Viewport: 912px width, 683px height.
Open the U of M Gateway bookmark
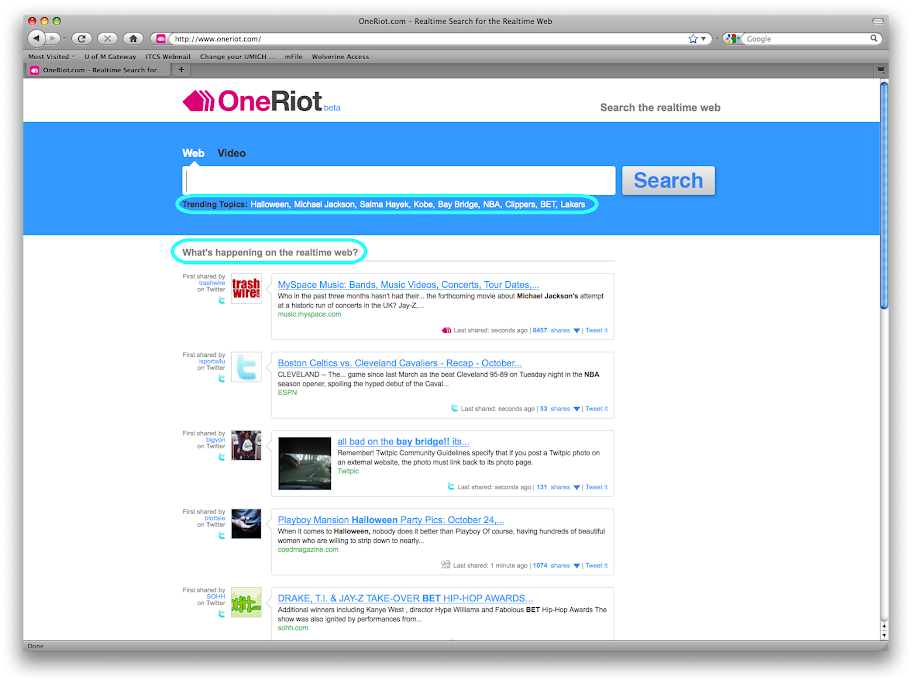(110, 56)
